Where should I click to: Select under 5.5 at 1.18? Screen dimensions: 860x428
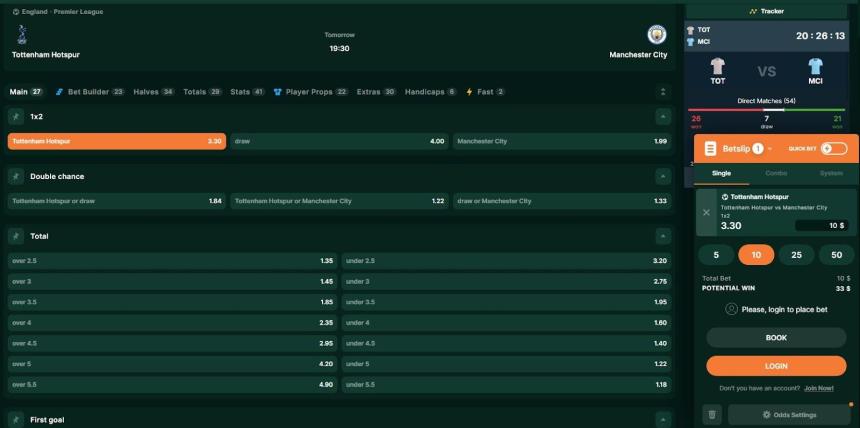click(x=506, y=385)
